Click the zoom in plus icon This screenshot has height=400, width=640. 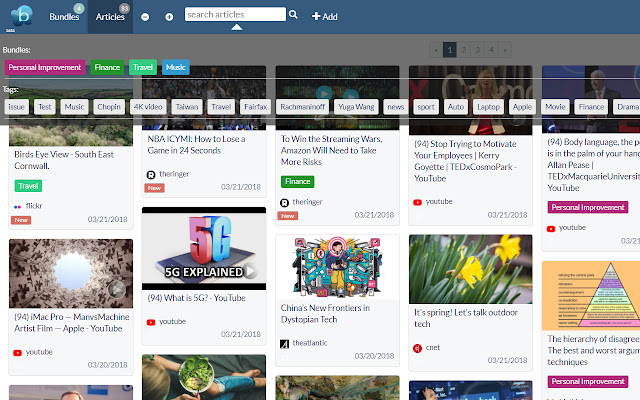(x=168, y=17)
